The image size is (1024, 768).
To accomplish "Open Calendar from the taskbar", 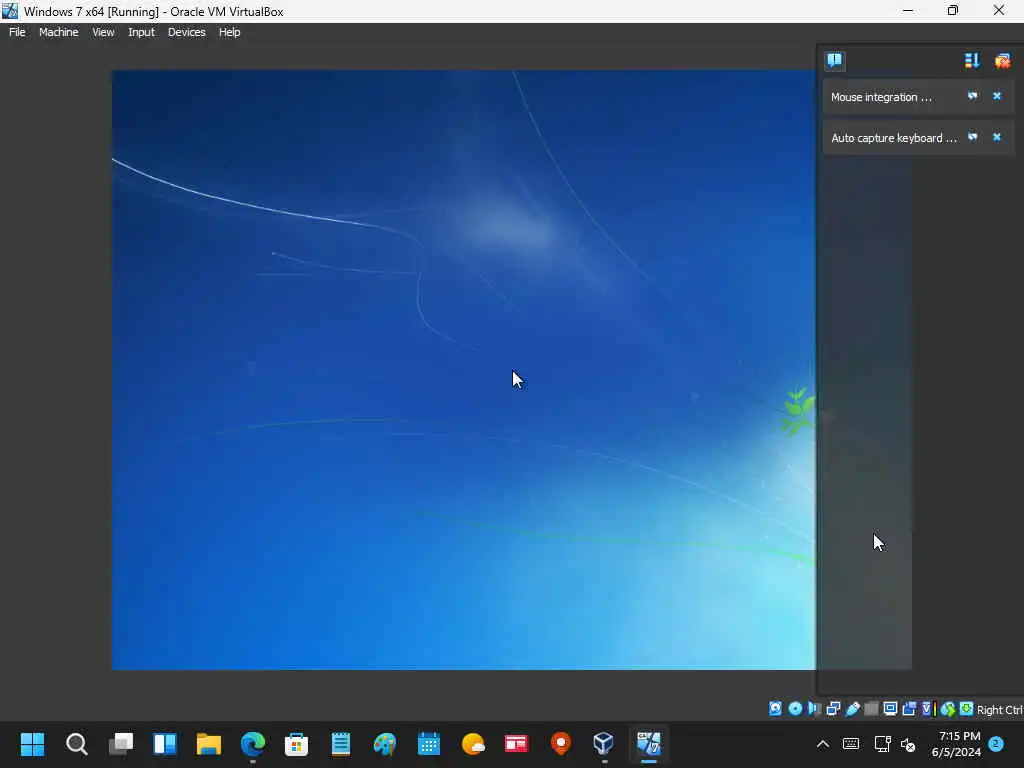I will (428, 744).
